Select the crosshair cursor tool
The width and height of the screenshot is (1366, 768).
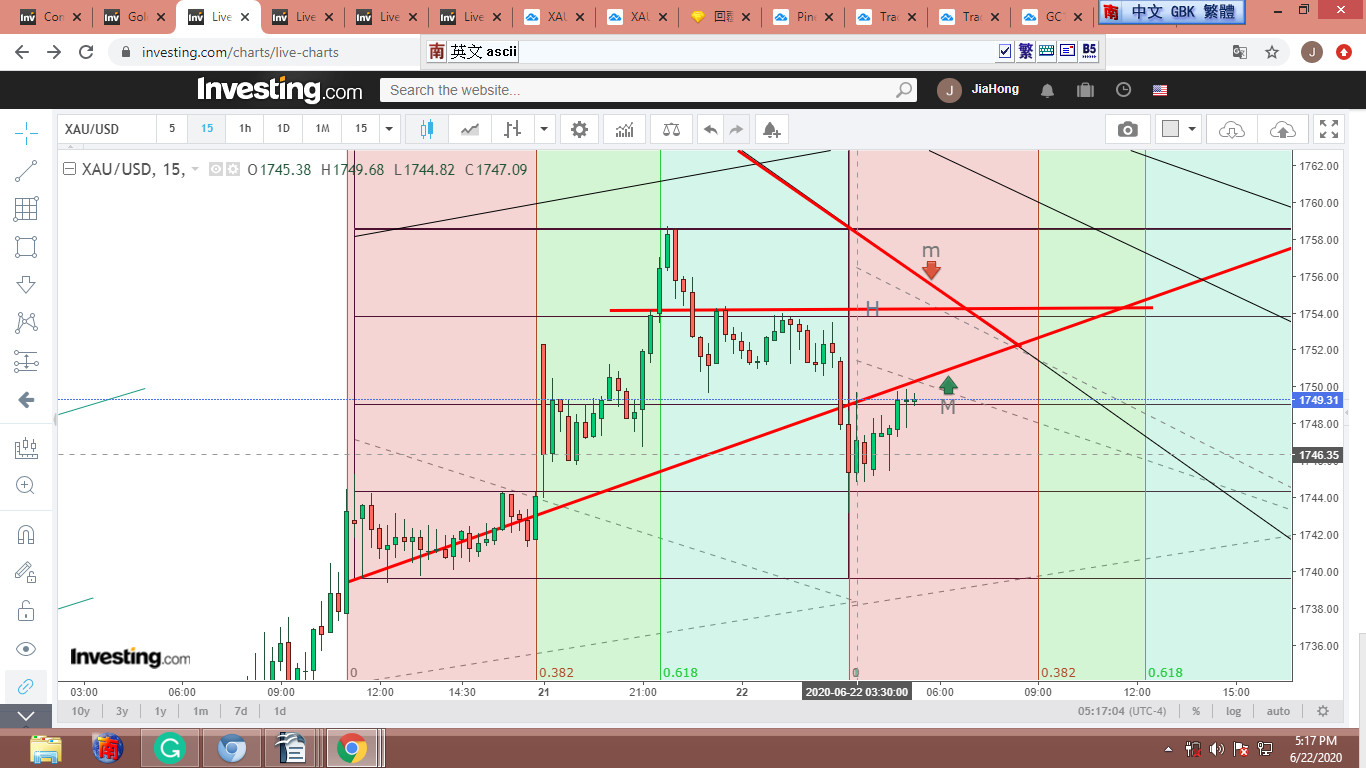[x=26, y=131]
